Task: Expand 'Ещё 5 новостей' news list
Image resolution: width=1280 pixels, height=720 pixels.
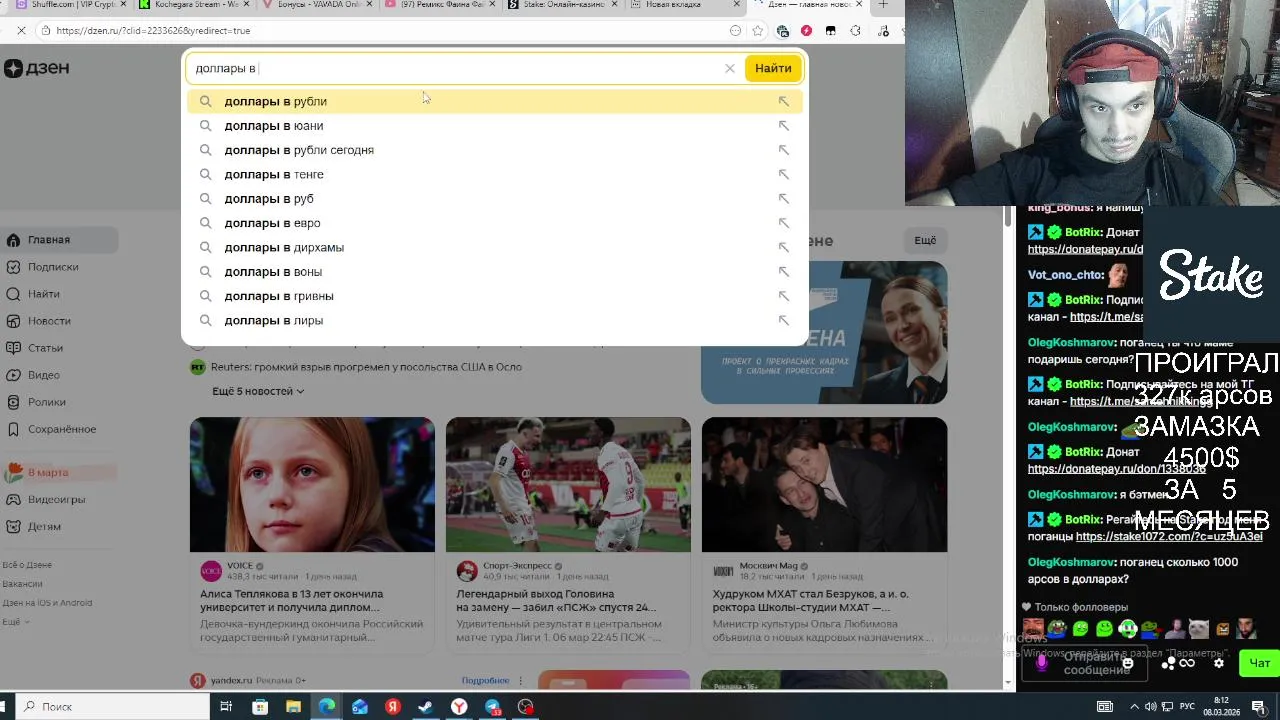Action: pos(258,391)
